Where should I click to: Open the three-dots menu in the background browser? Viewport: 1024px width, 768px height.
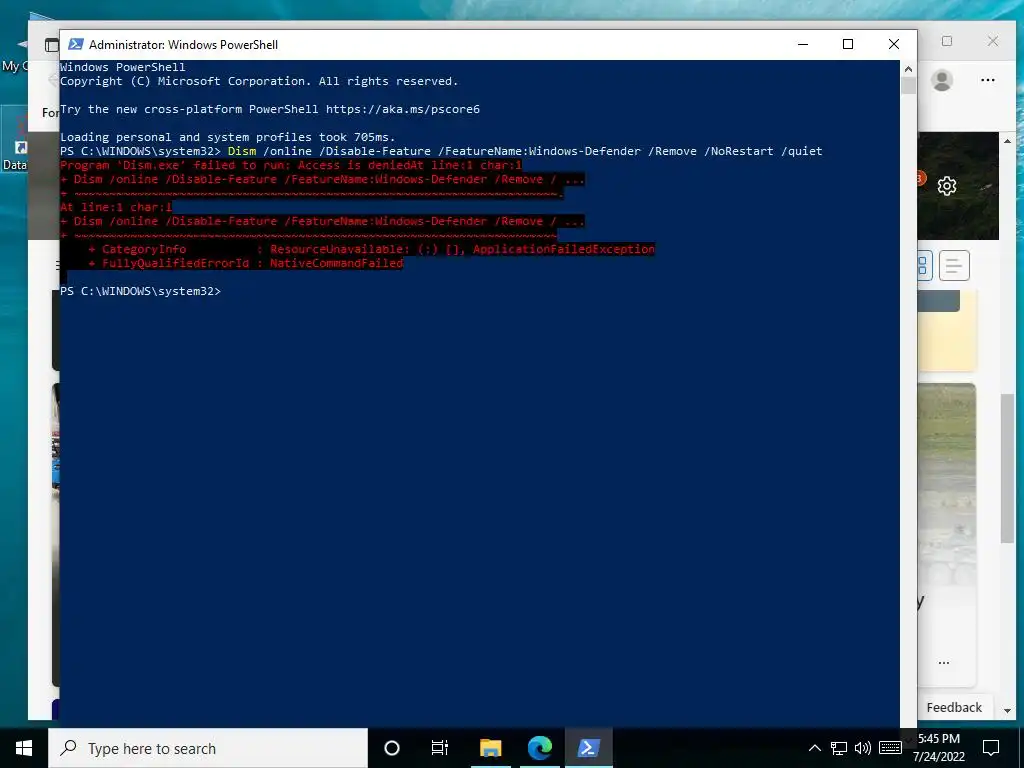click(987, 80)
